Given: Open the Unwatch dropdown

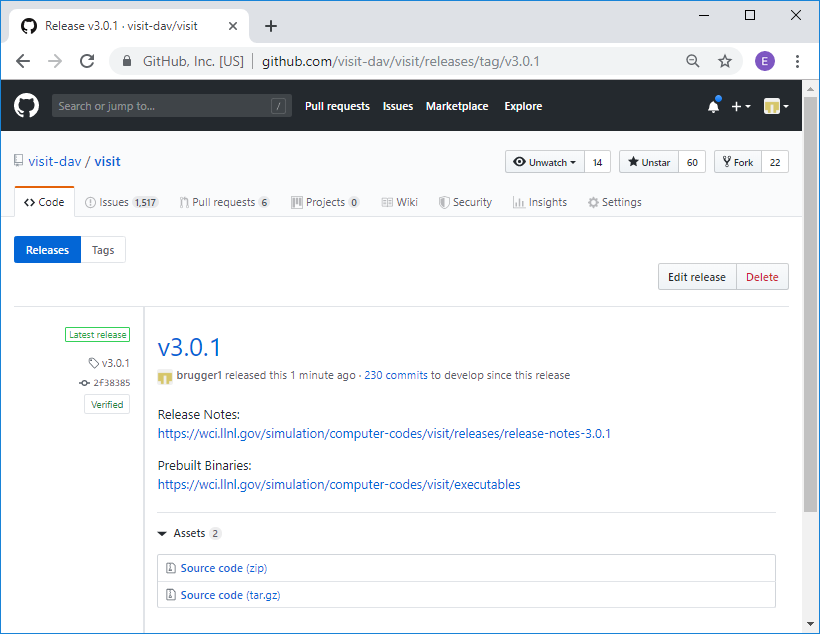Looking at the screenshot, I should (544, 162).
